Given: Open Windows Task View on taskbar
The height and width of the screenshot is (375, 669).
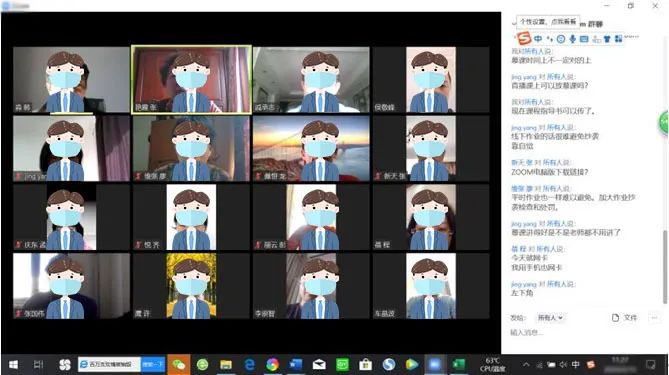Looking at the screenshot, I should [x=38, y=364].
